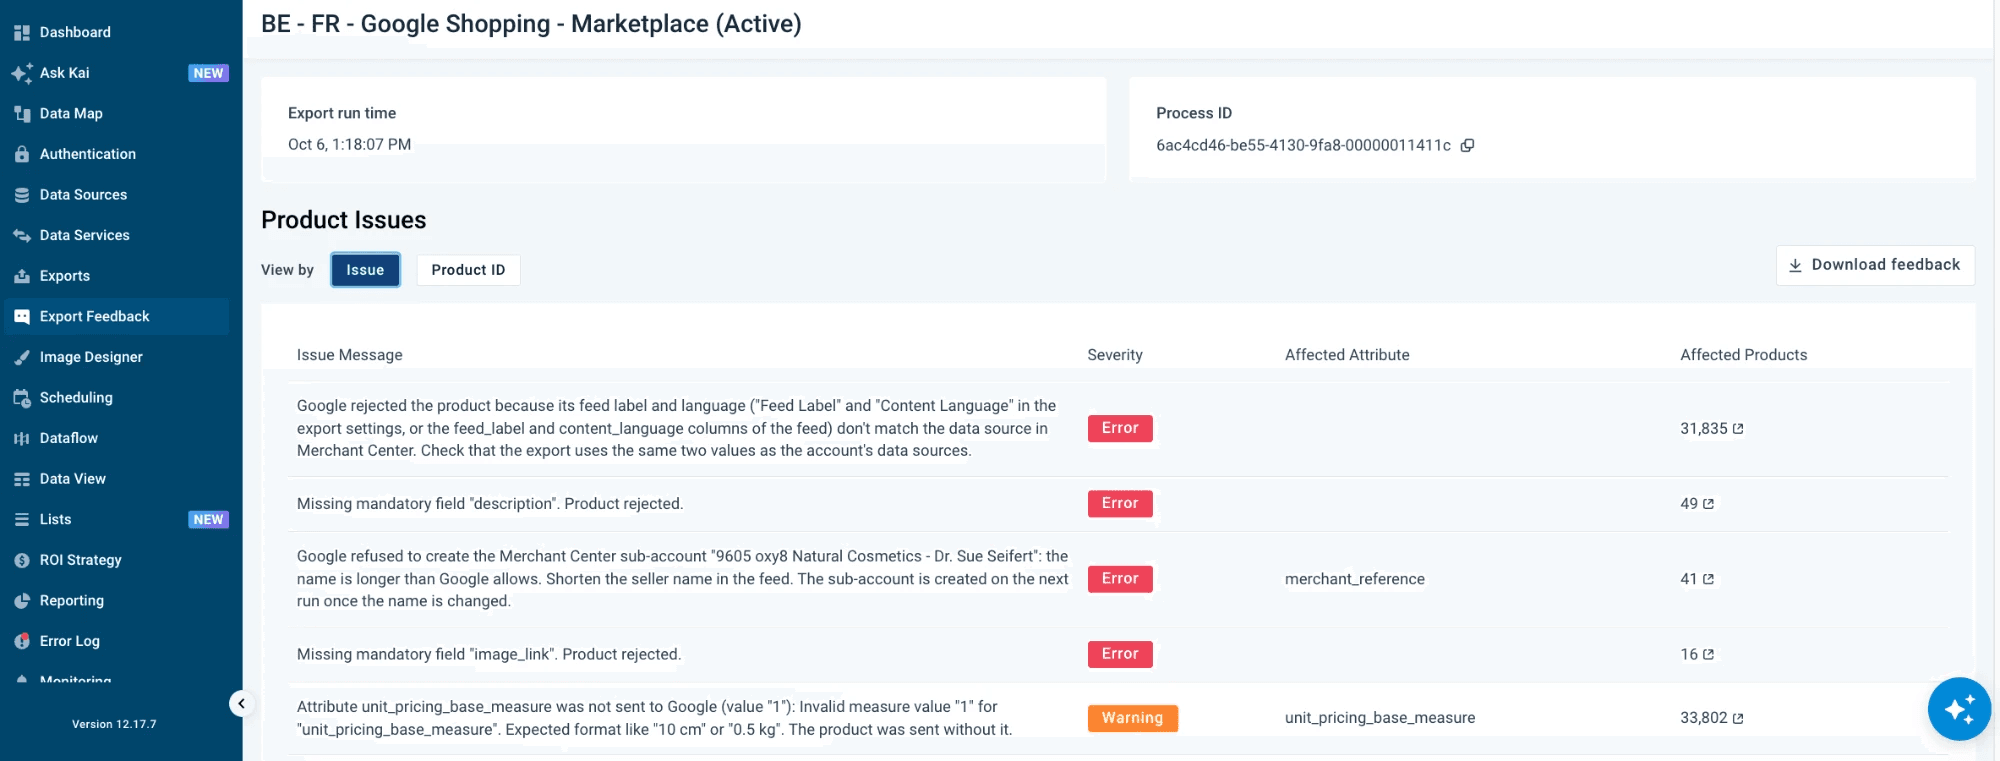Collapse the sidebar with chevron arrow
Screen dimensions: 2000x761
[241, 704]
